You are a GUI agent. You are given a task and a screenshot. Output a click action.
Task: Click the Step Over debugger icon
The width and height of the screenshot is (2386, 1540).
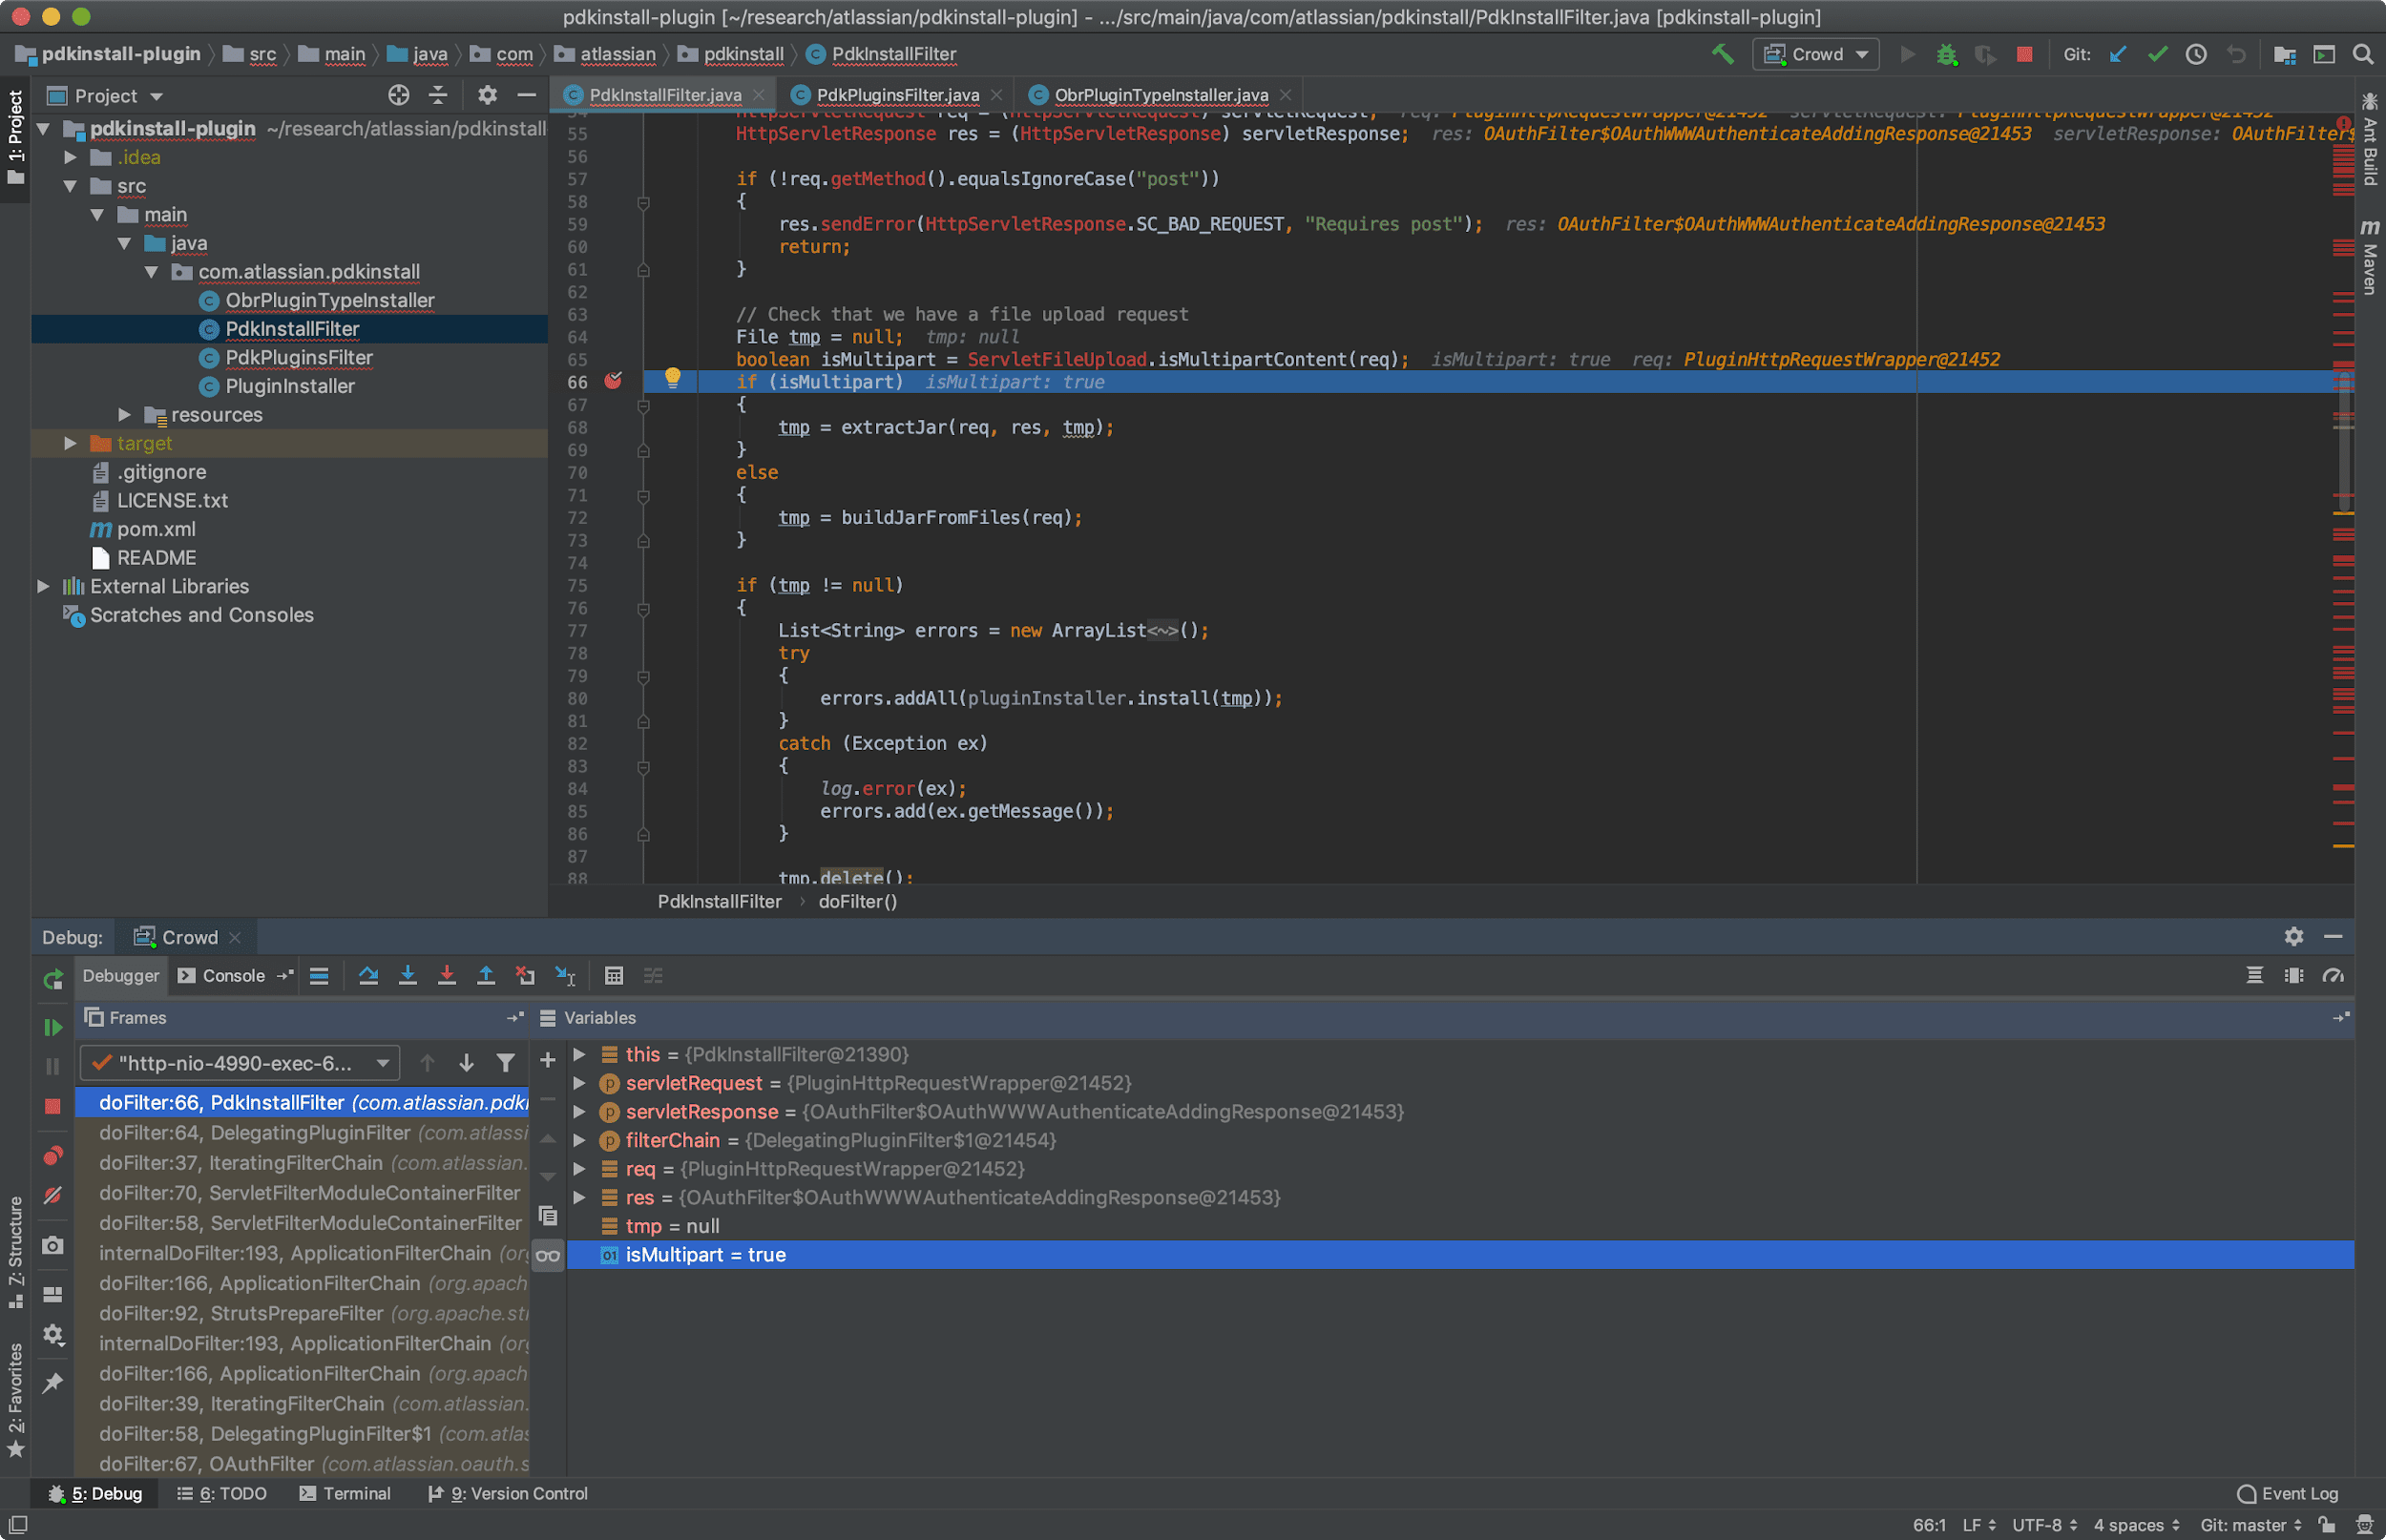[368, 976]
